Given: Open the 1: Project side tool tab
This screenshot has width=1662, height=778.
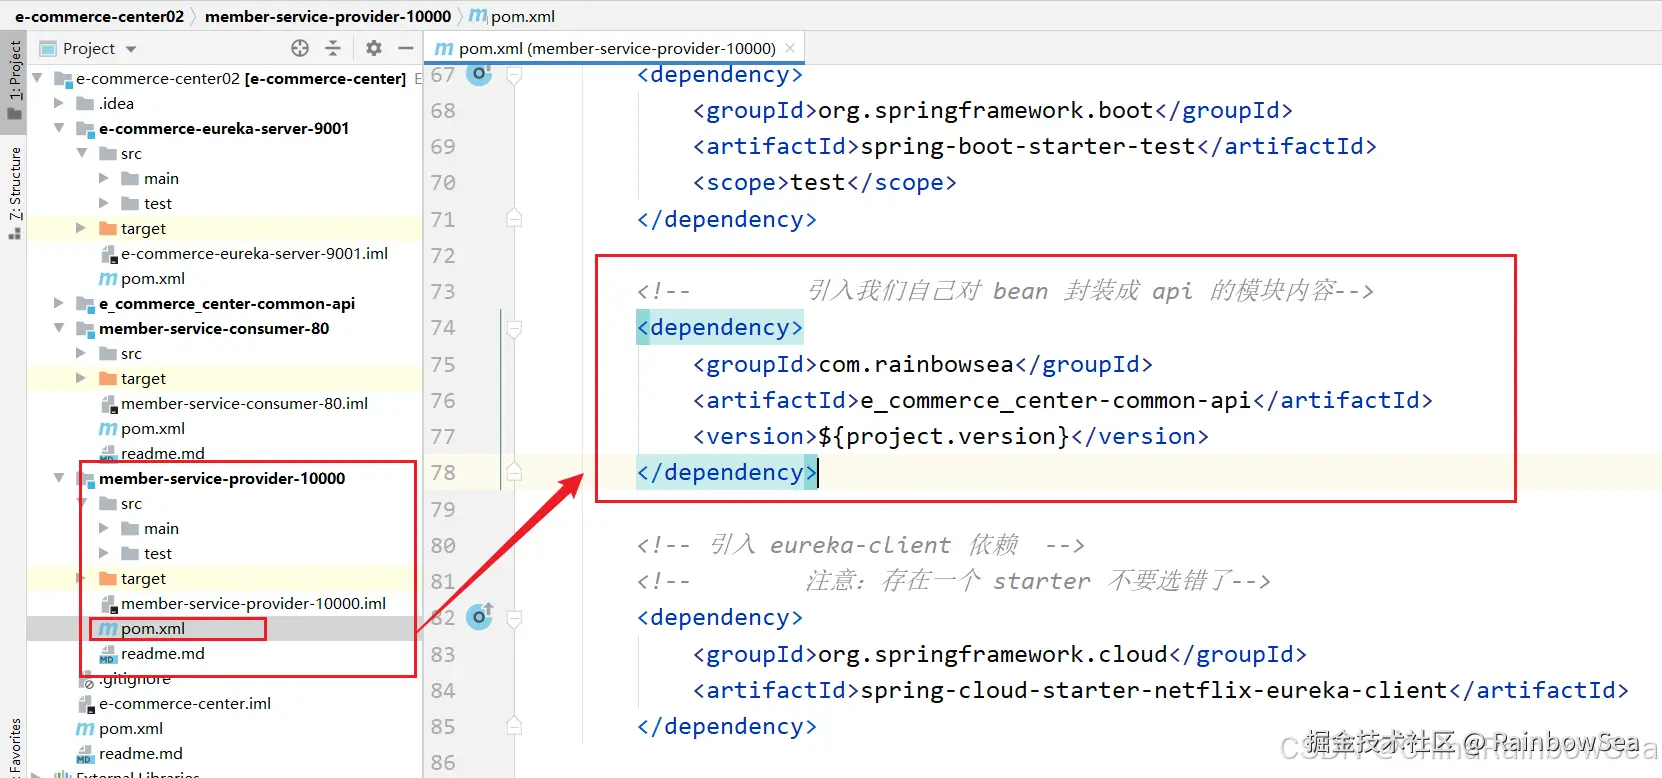Looking at the screenshot, I should point(14,80).
